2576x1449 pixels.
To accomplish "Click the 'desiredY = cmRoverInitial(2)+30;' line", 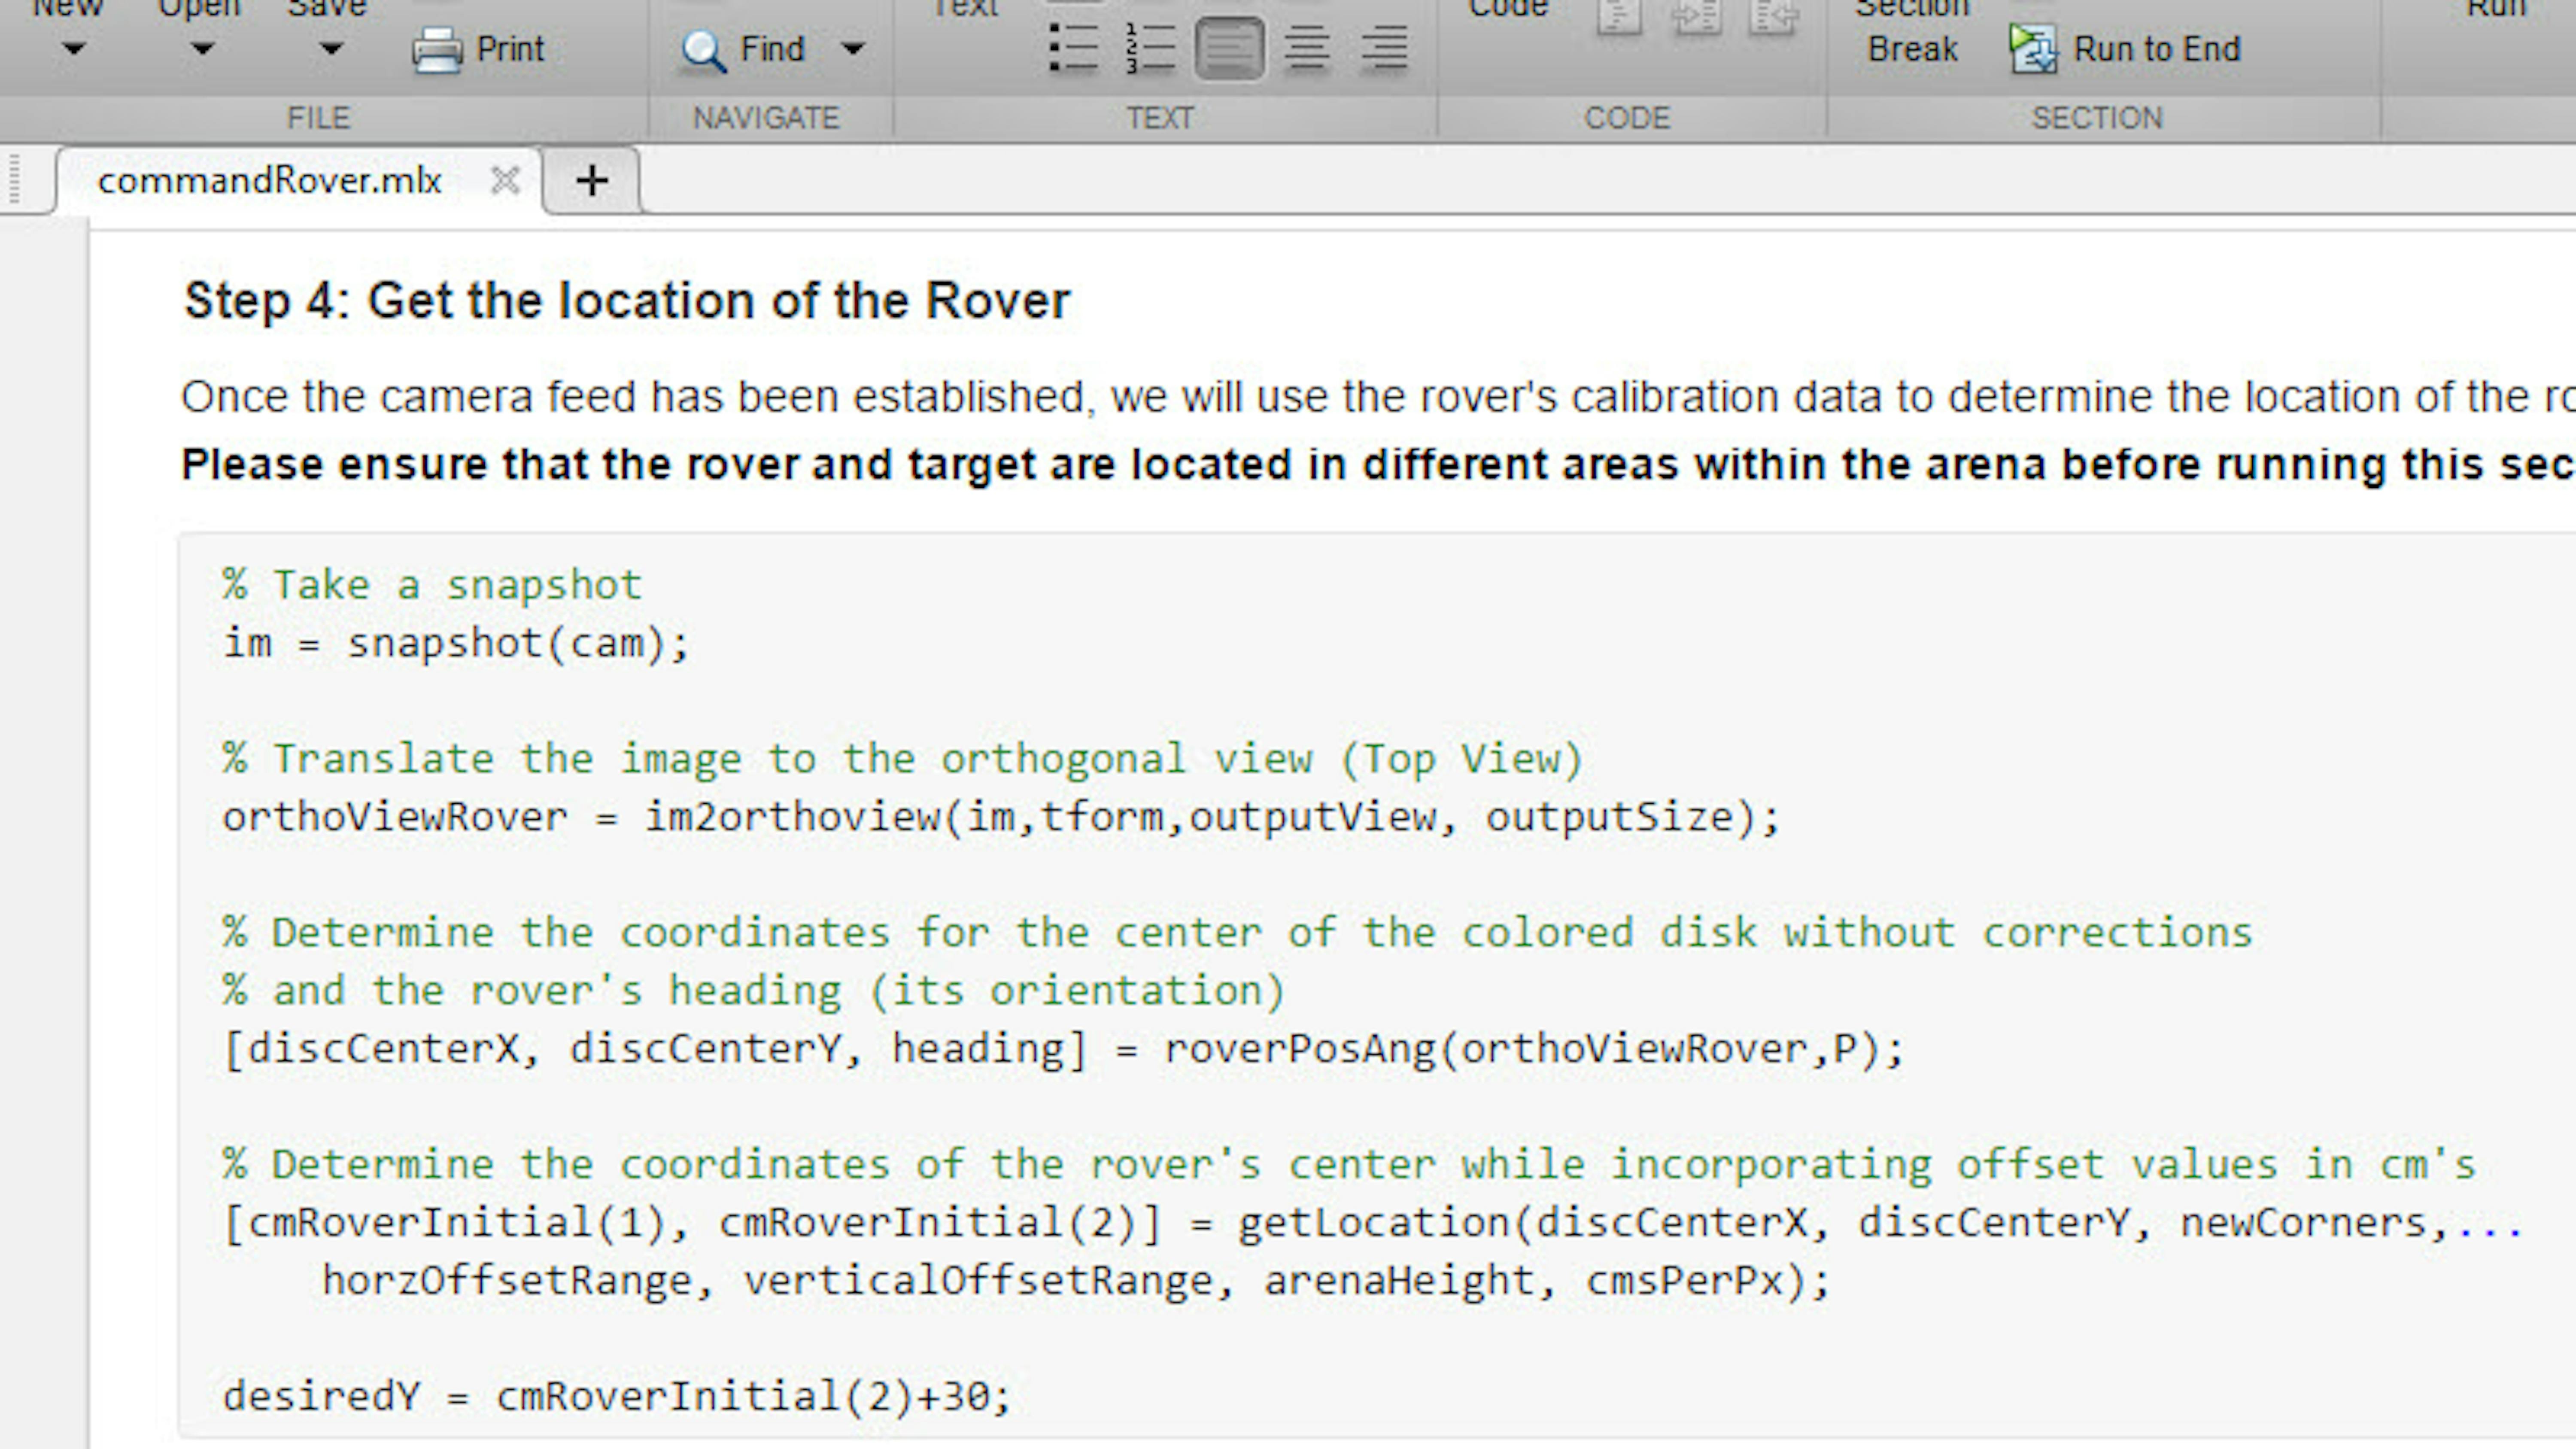I will point(617,1397).
